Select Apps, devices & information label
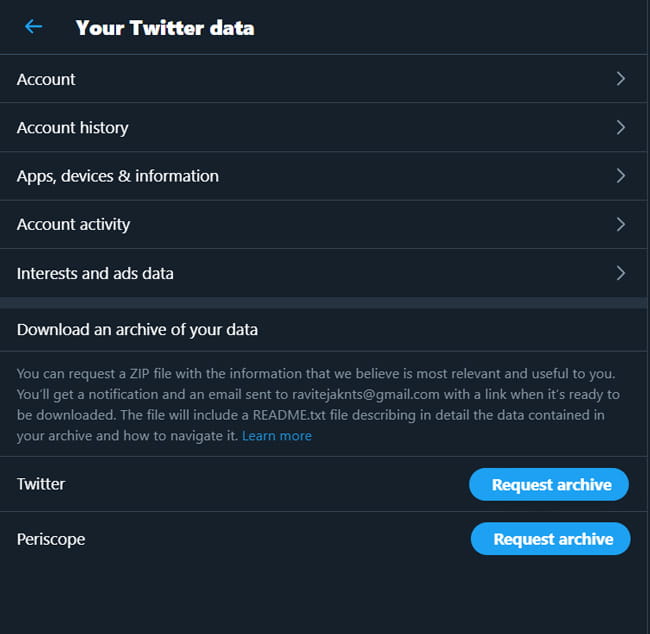This screenshot has height=634, width=650. pos(117,176)
